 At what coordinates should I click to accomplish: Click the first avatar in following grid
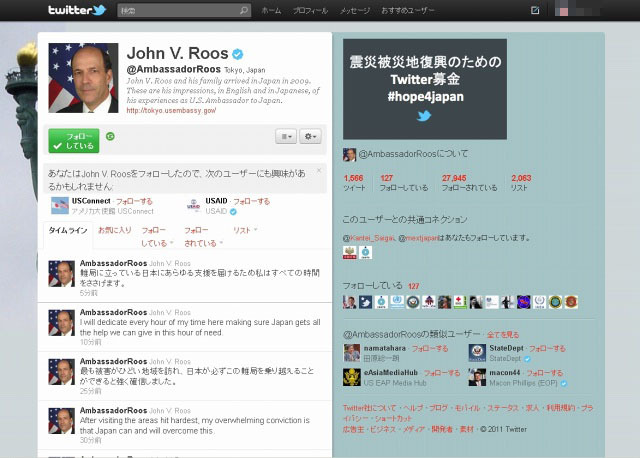point(350,302)
